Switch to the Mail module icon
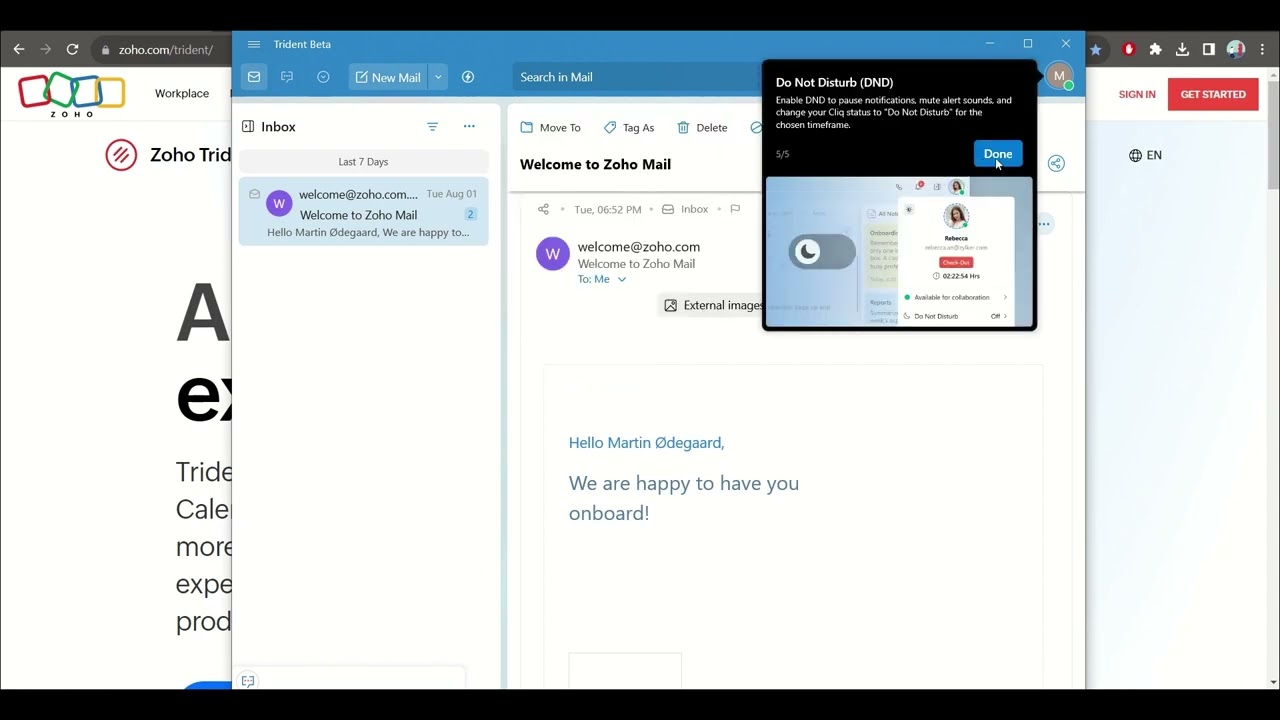1280x720 pixels. click(254, 77)
